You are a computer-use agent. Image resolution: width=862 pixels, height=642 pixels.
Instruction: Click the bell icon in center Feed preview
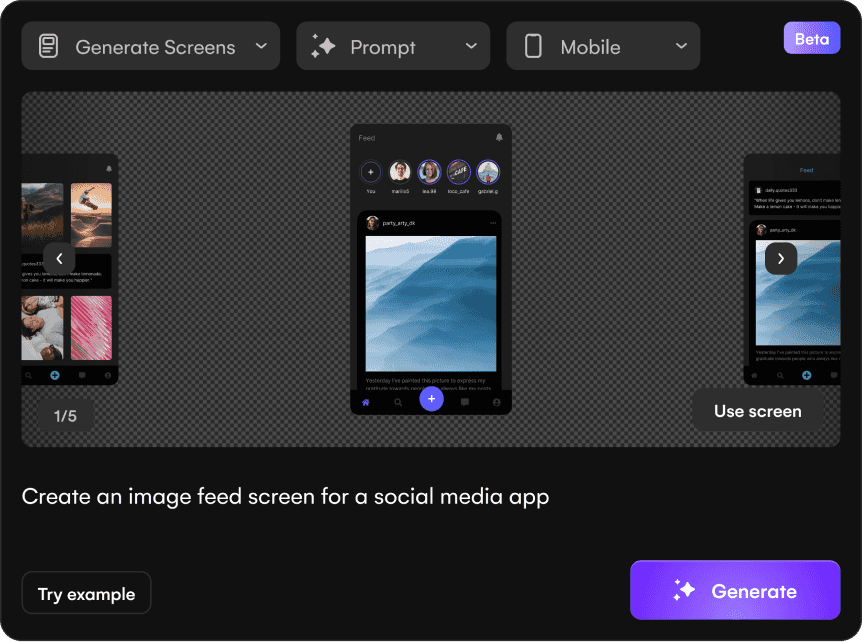pos(499,137)
